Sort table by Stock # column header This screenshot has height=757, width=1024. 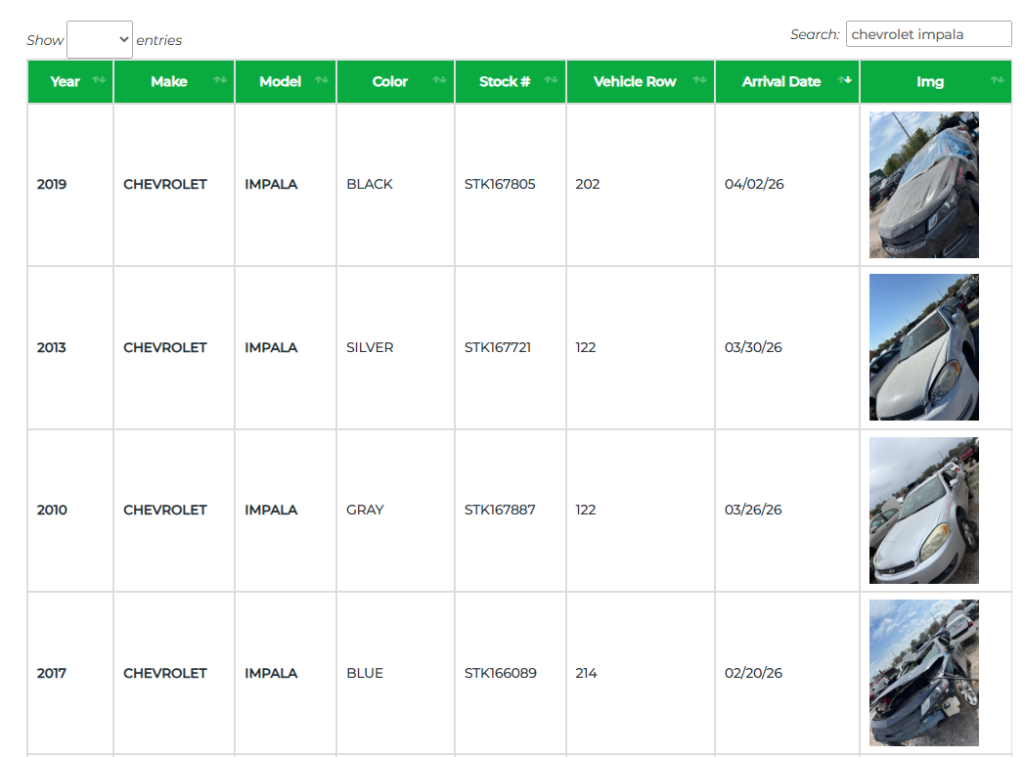point(510,82)
